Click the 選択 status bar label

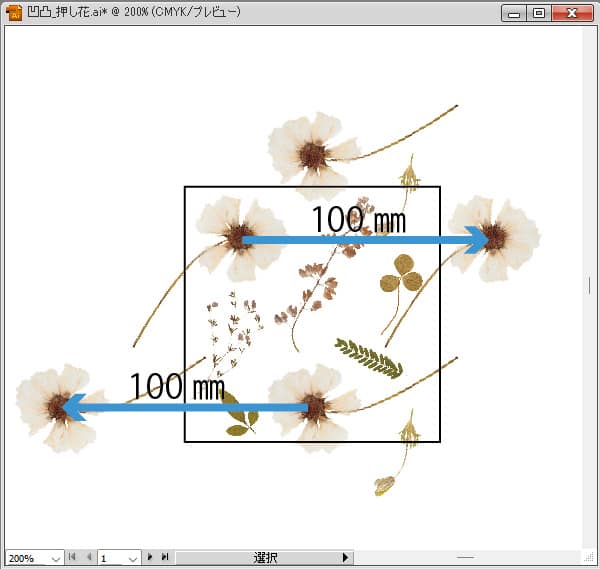pyautogui.click(x=265, y=557)
